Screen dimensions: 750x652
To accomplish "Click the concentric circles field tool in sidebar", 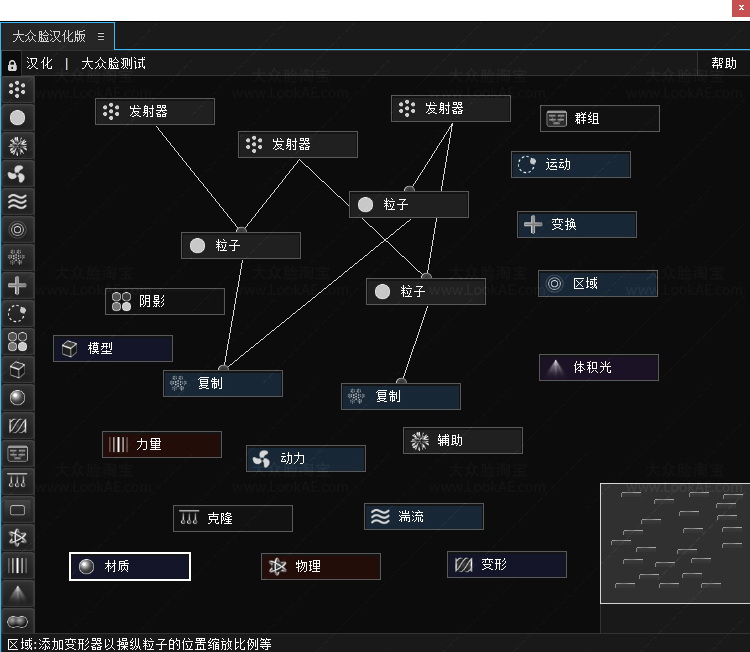I will (17, 229).
